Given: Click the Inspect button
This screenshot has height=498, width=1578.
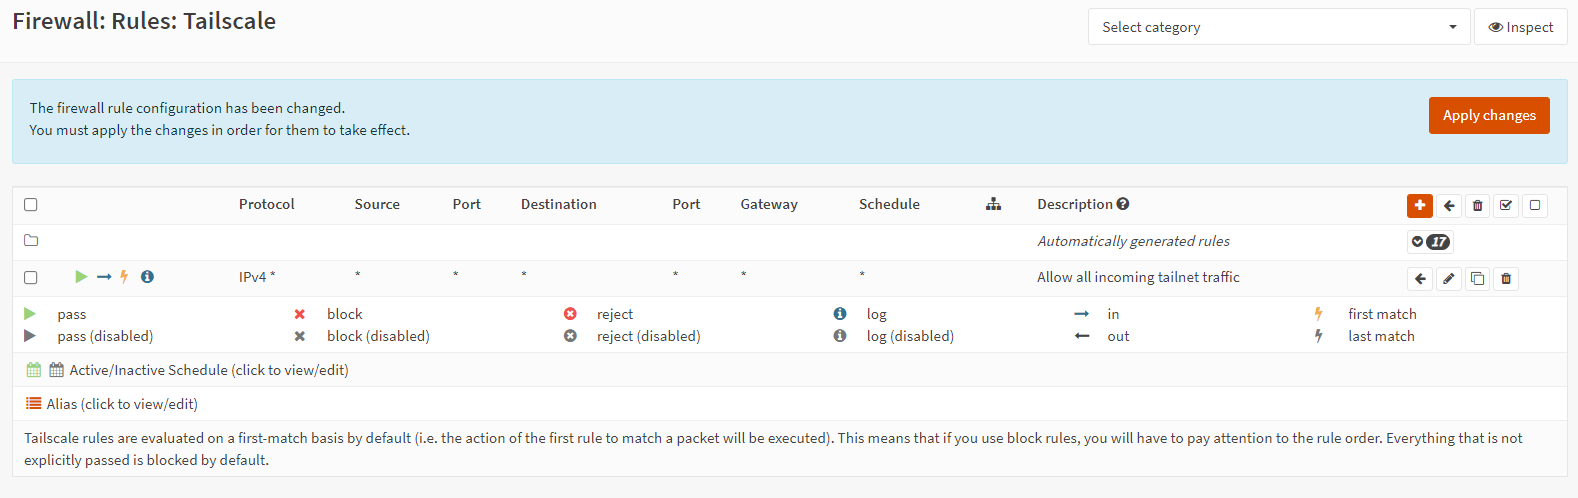Looking at the screenshot, I should click(x=1521, y=27).
